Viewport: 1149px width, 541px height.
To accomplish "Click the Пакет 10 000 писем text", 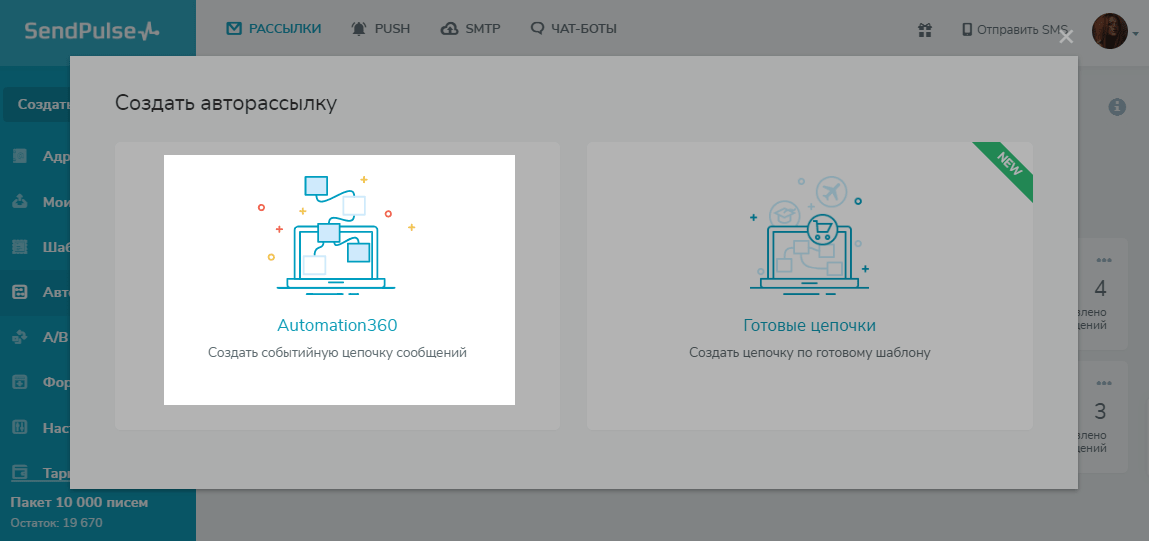I will coord(79,503).
